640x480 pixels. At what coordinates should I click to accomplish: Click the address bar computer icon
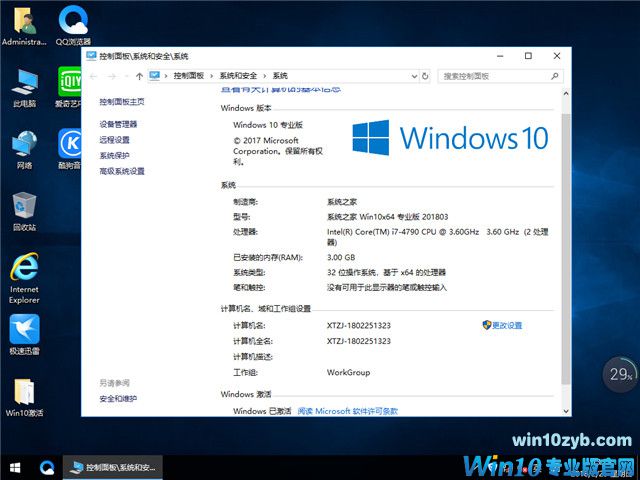point(154,76)
